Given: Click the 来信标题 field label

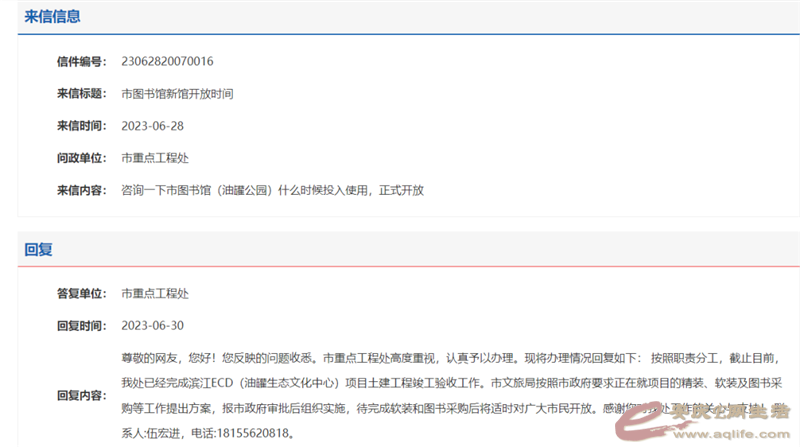Looking at the screenshot, I should tap(80, 94).
